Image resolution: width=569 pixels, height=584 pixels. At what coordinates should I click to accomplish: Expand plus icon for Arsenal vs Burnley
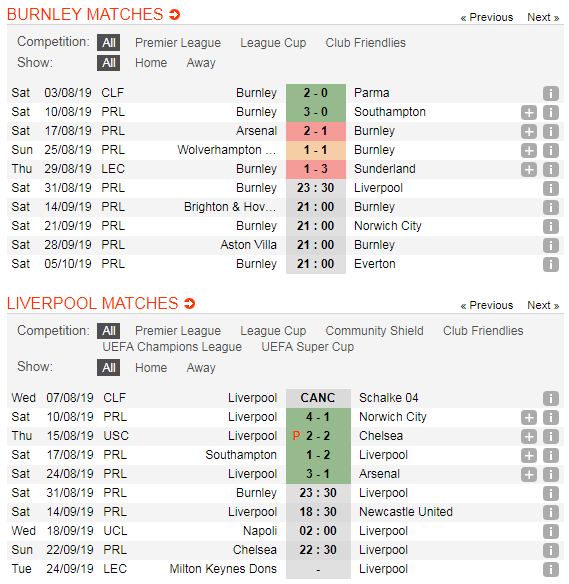pyautogui.click(x=528, y=131)
